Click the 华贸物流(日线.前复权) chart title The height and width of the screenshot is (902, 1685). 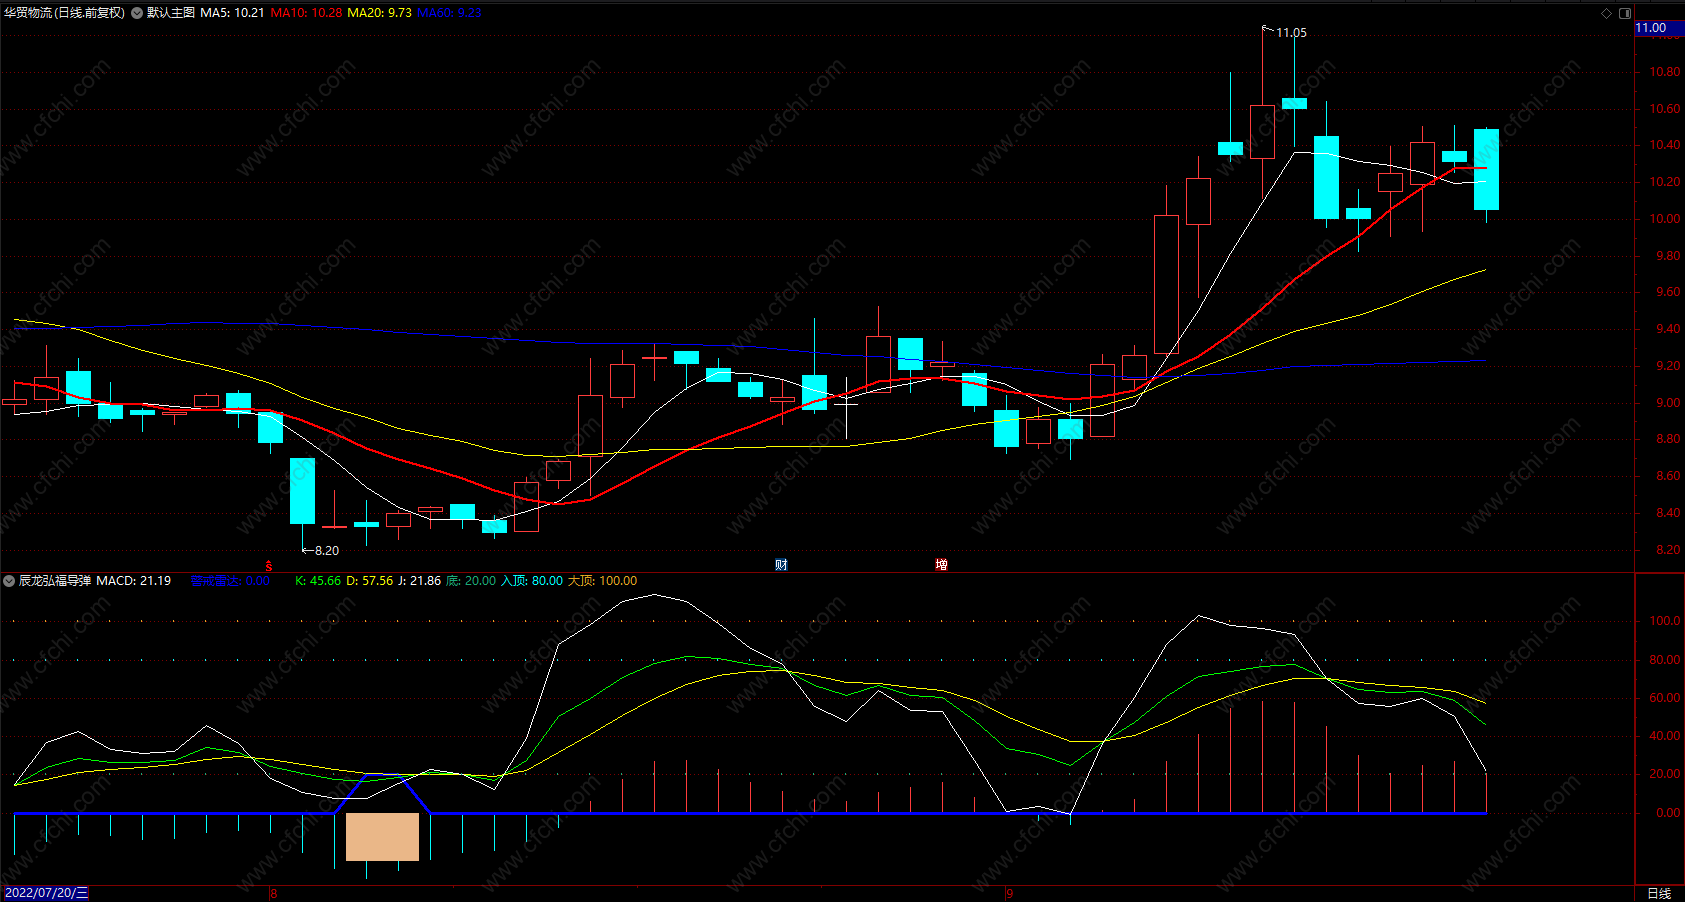point(65,13)
